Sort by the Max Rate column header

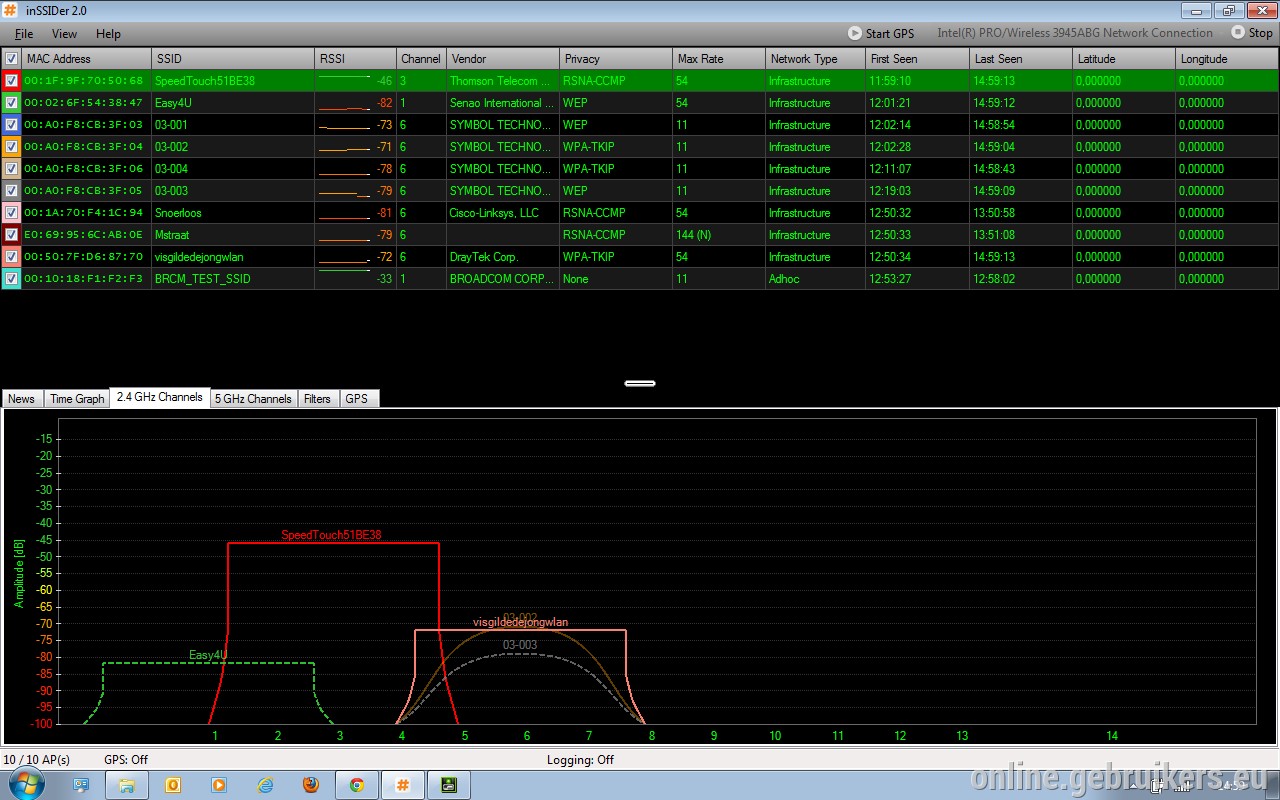coord(719,59)
